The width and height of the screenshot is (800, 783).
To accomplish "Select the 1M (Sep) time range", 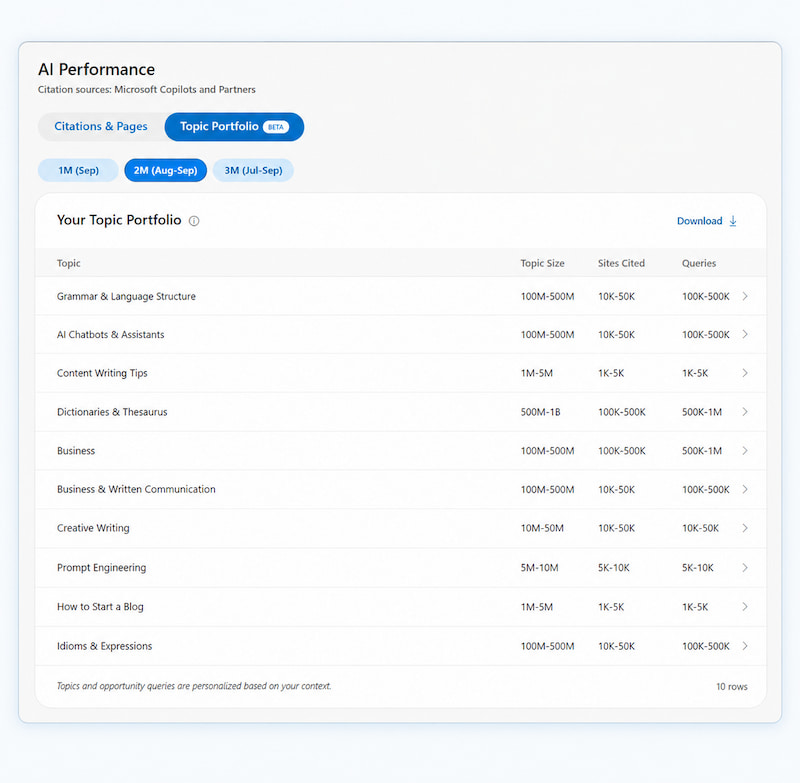I will click(78, 170).
